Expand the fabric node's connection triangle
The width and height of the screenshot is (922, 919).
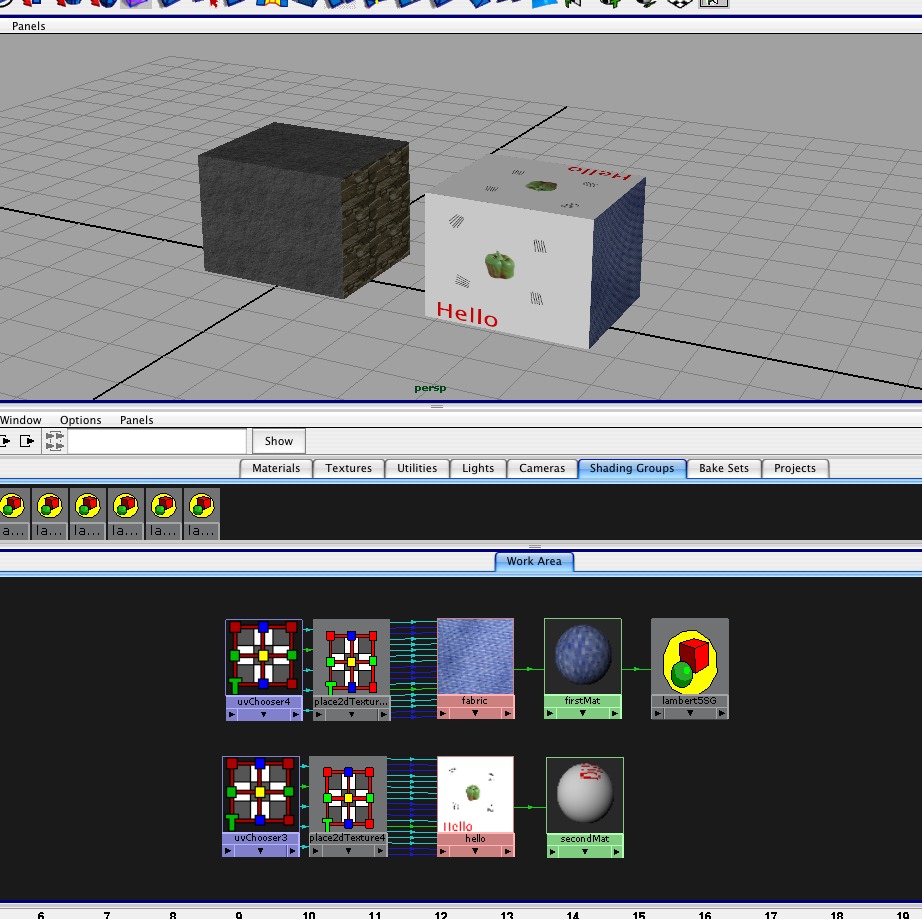coord(475,714)
